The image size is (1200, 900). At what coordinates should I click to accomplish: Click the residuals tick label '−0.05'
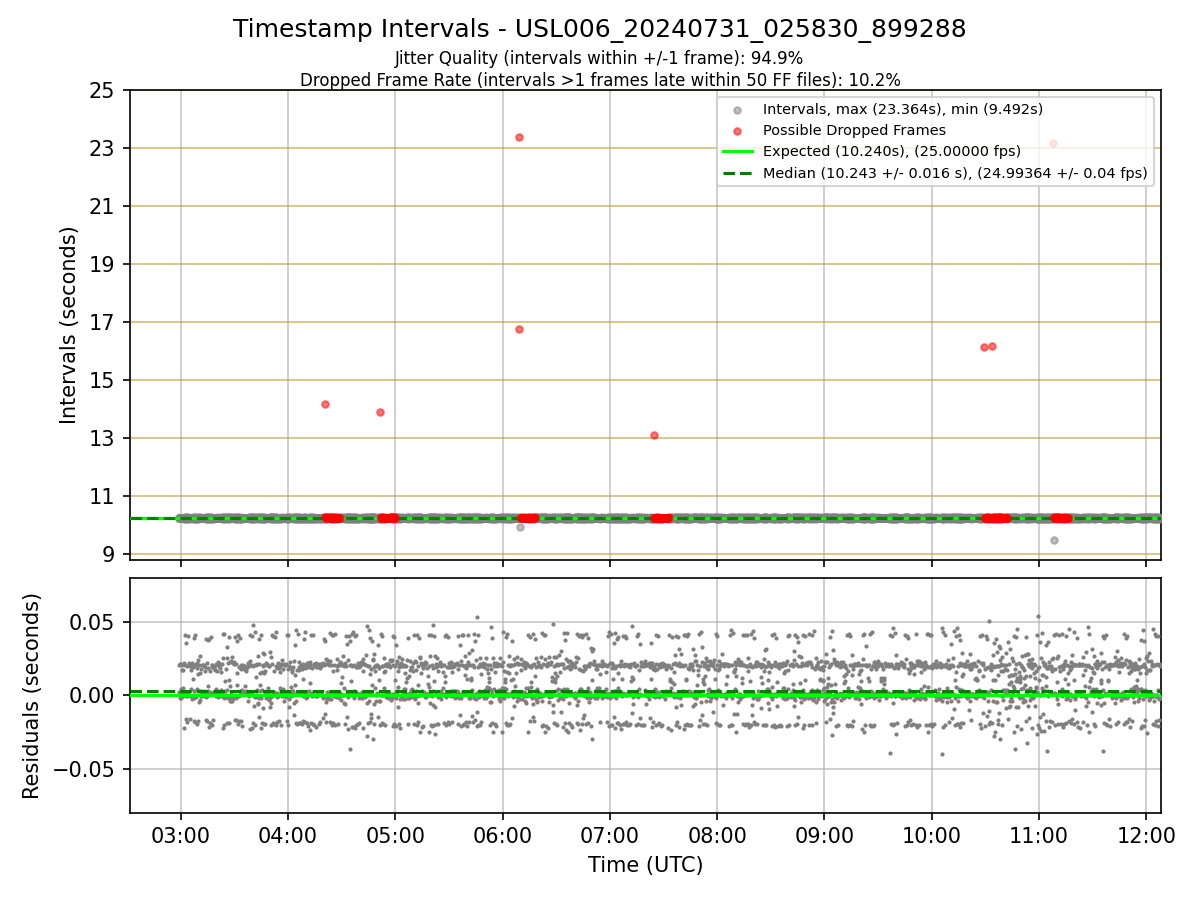[86, 770]
